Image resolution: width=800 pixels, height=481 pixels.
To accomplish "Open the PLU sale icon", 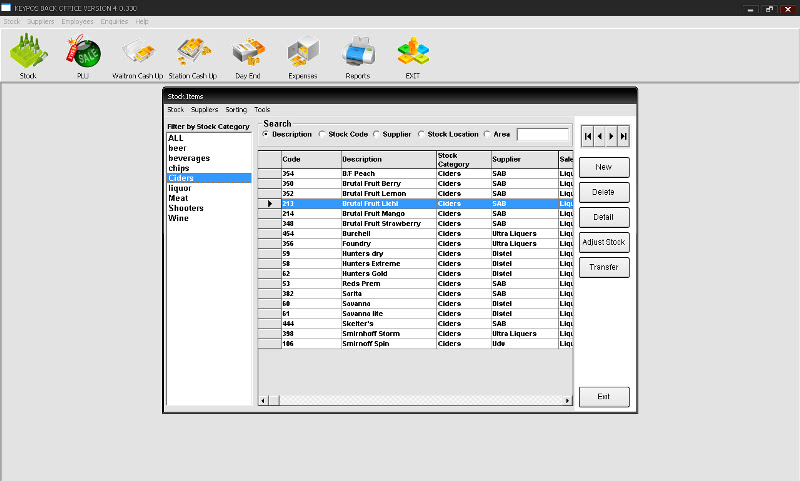I will tap(83, 56).
